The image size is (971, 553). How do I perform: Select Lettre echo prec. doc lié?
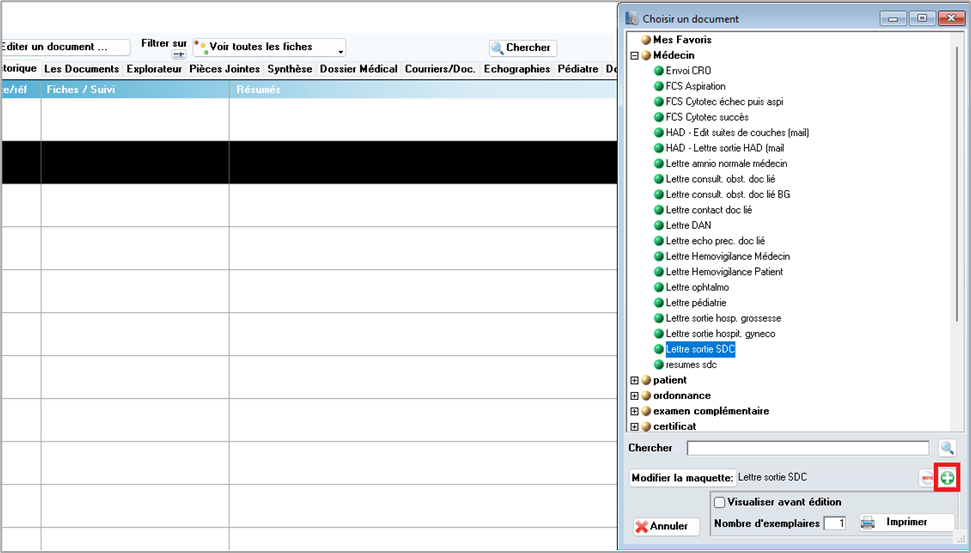point(715,241)
